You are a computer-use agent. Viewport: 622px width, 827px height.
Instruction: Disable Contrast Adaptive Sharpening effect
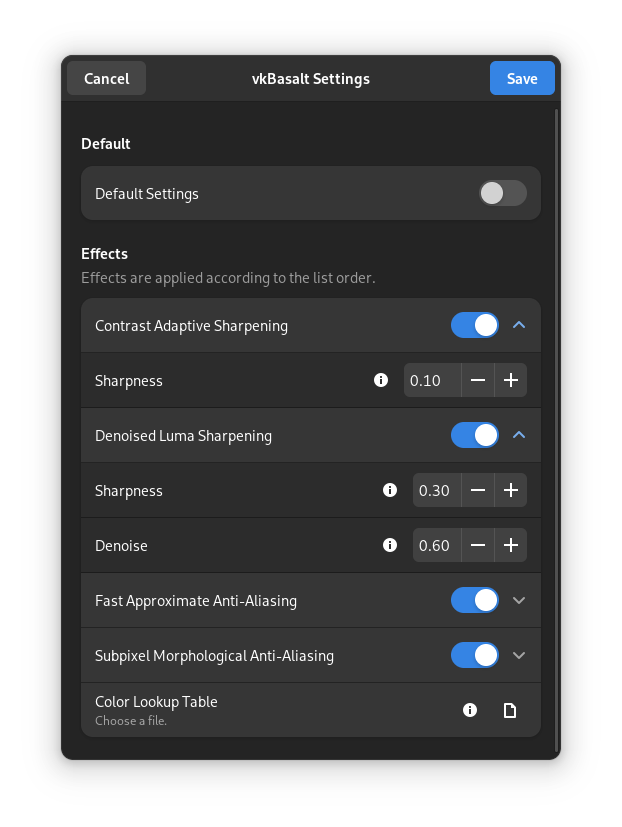coord(474,325)
